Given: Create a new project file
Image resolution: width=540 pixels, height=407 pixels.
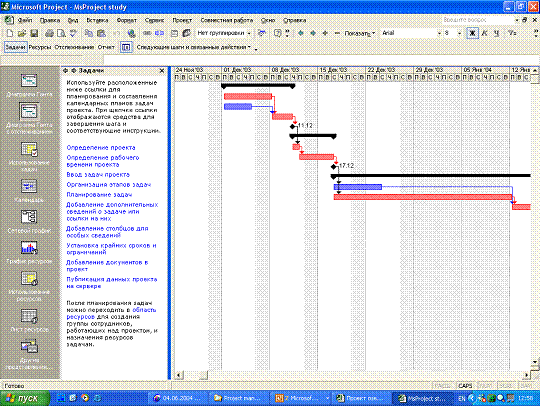Looking at the screenshot, I should 10,33.
